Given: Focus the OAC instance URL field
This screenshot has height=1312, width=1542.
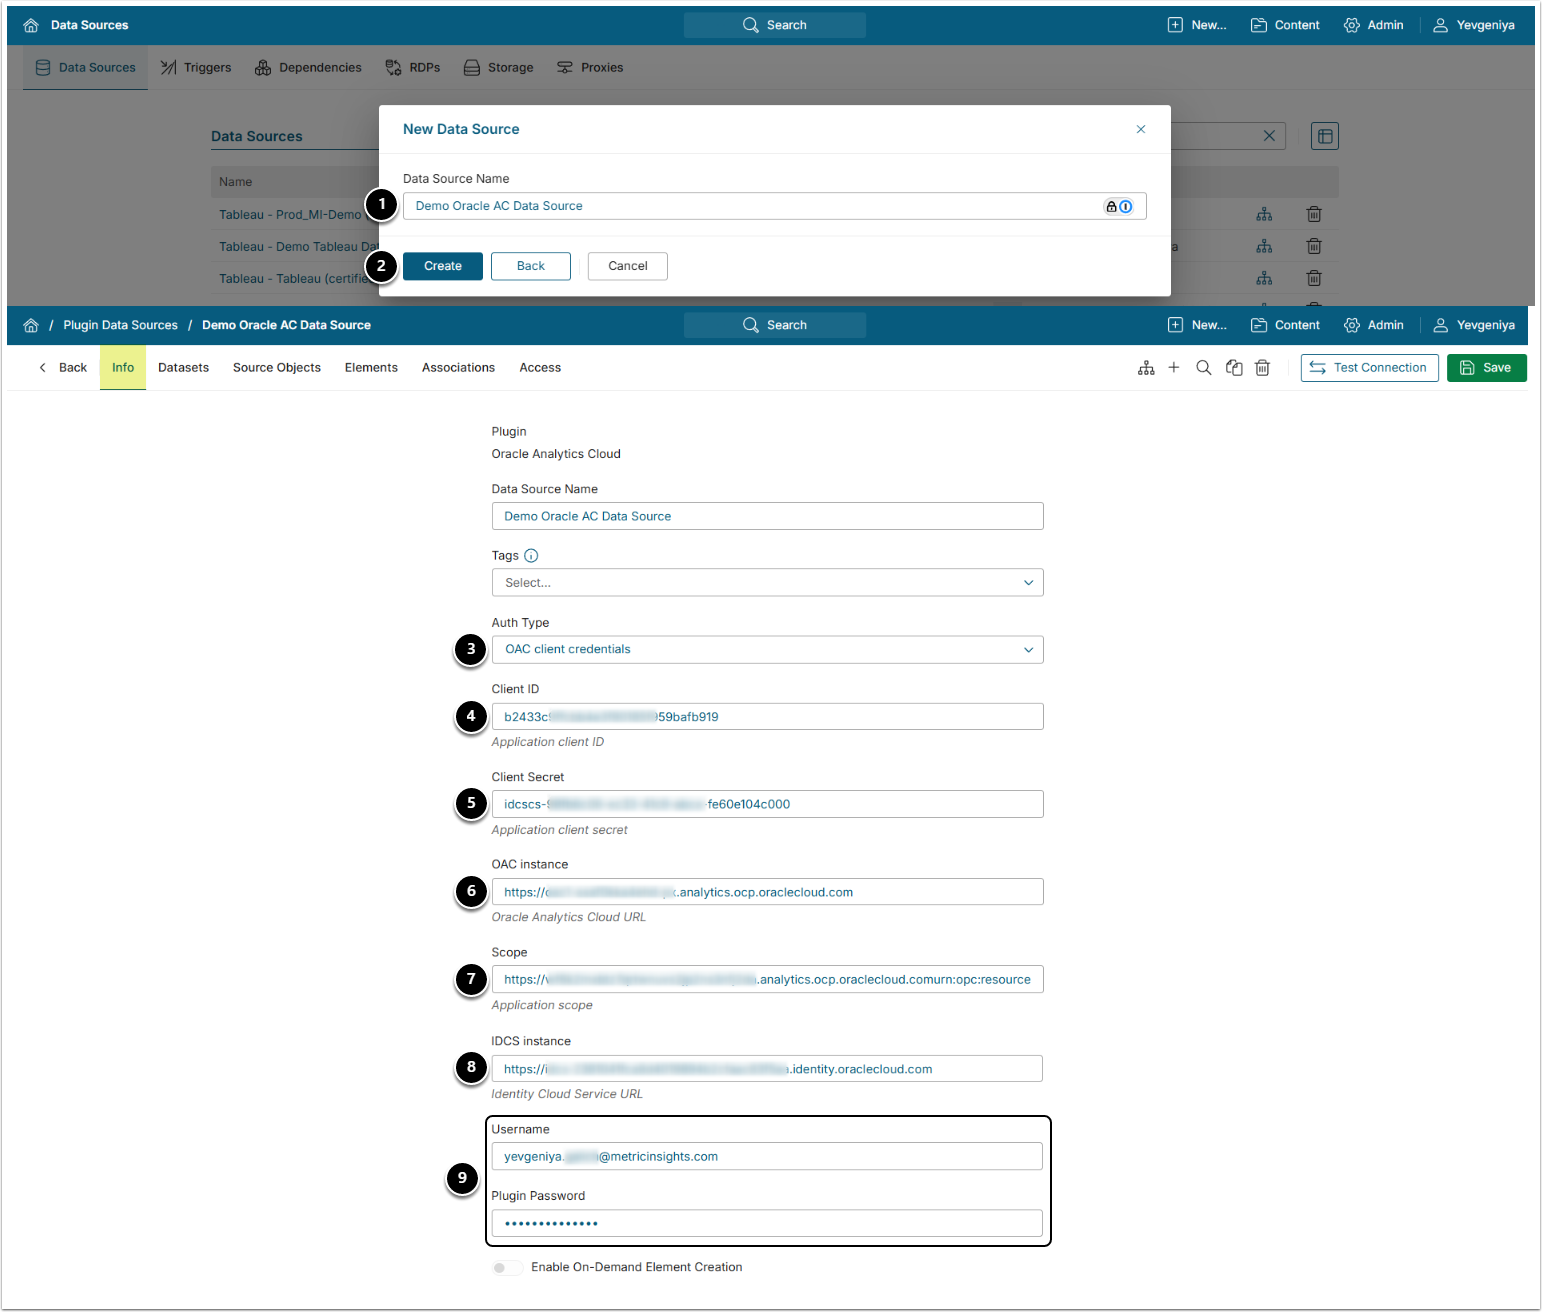Looking at the screenshot, I should [x=767, y=892].
